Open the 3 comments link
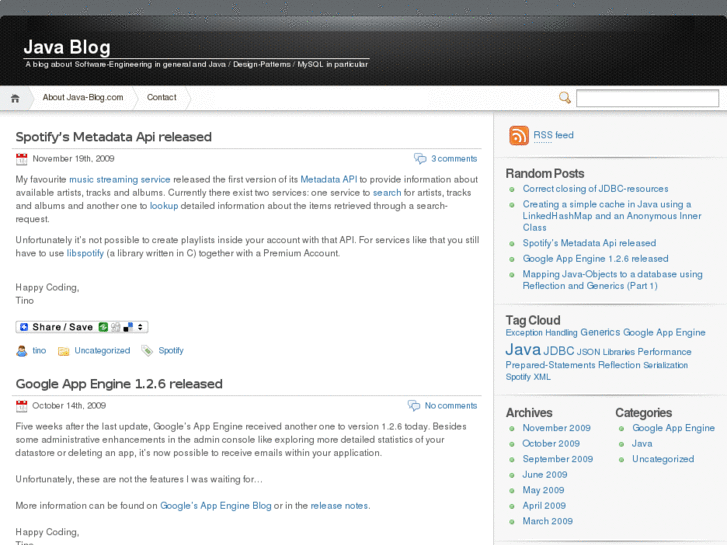 coord(454,159)
